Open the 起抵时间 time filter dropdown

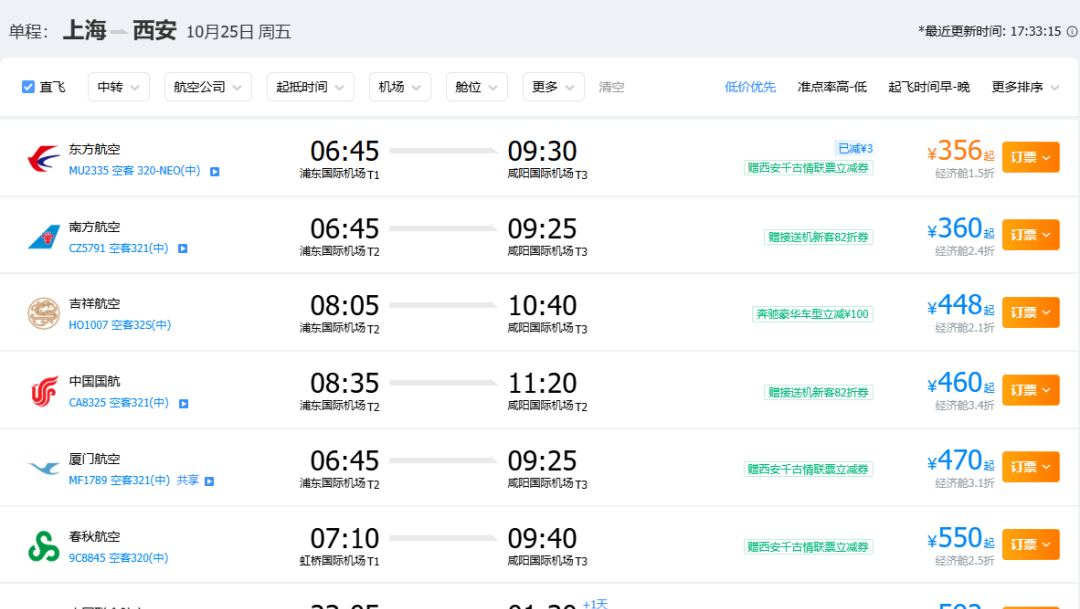coord(311,87)
